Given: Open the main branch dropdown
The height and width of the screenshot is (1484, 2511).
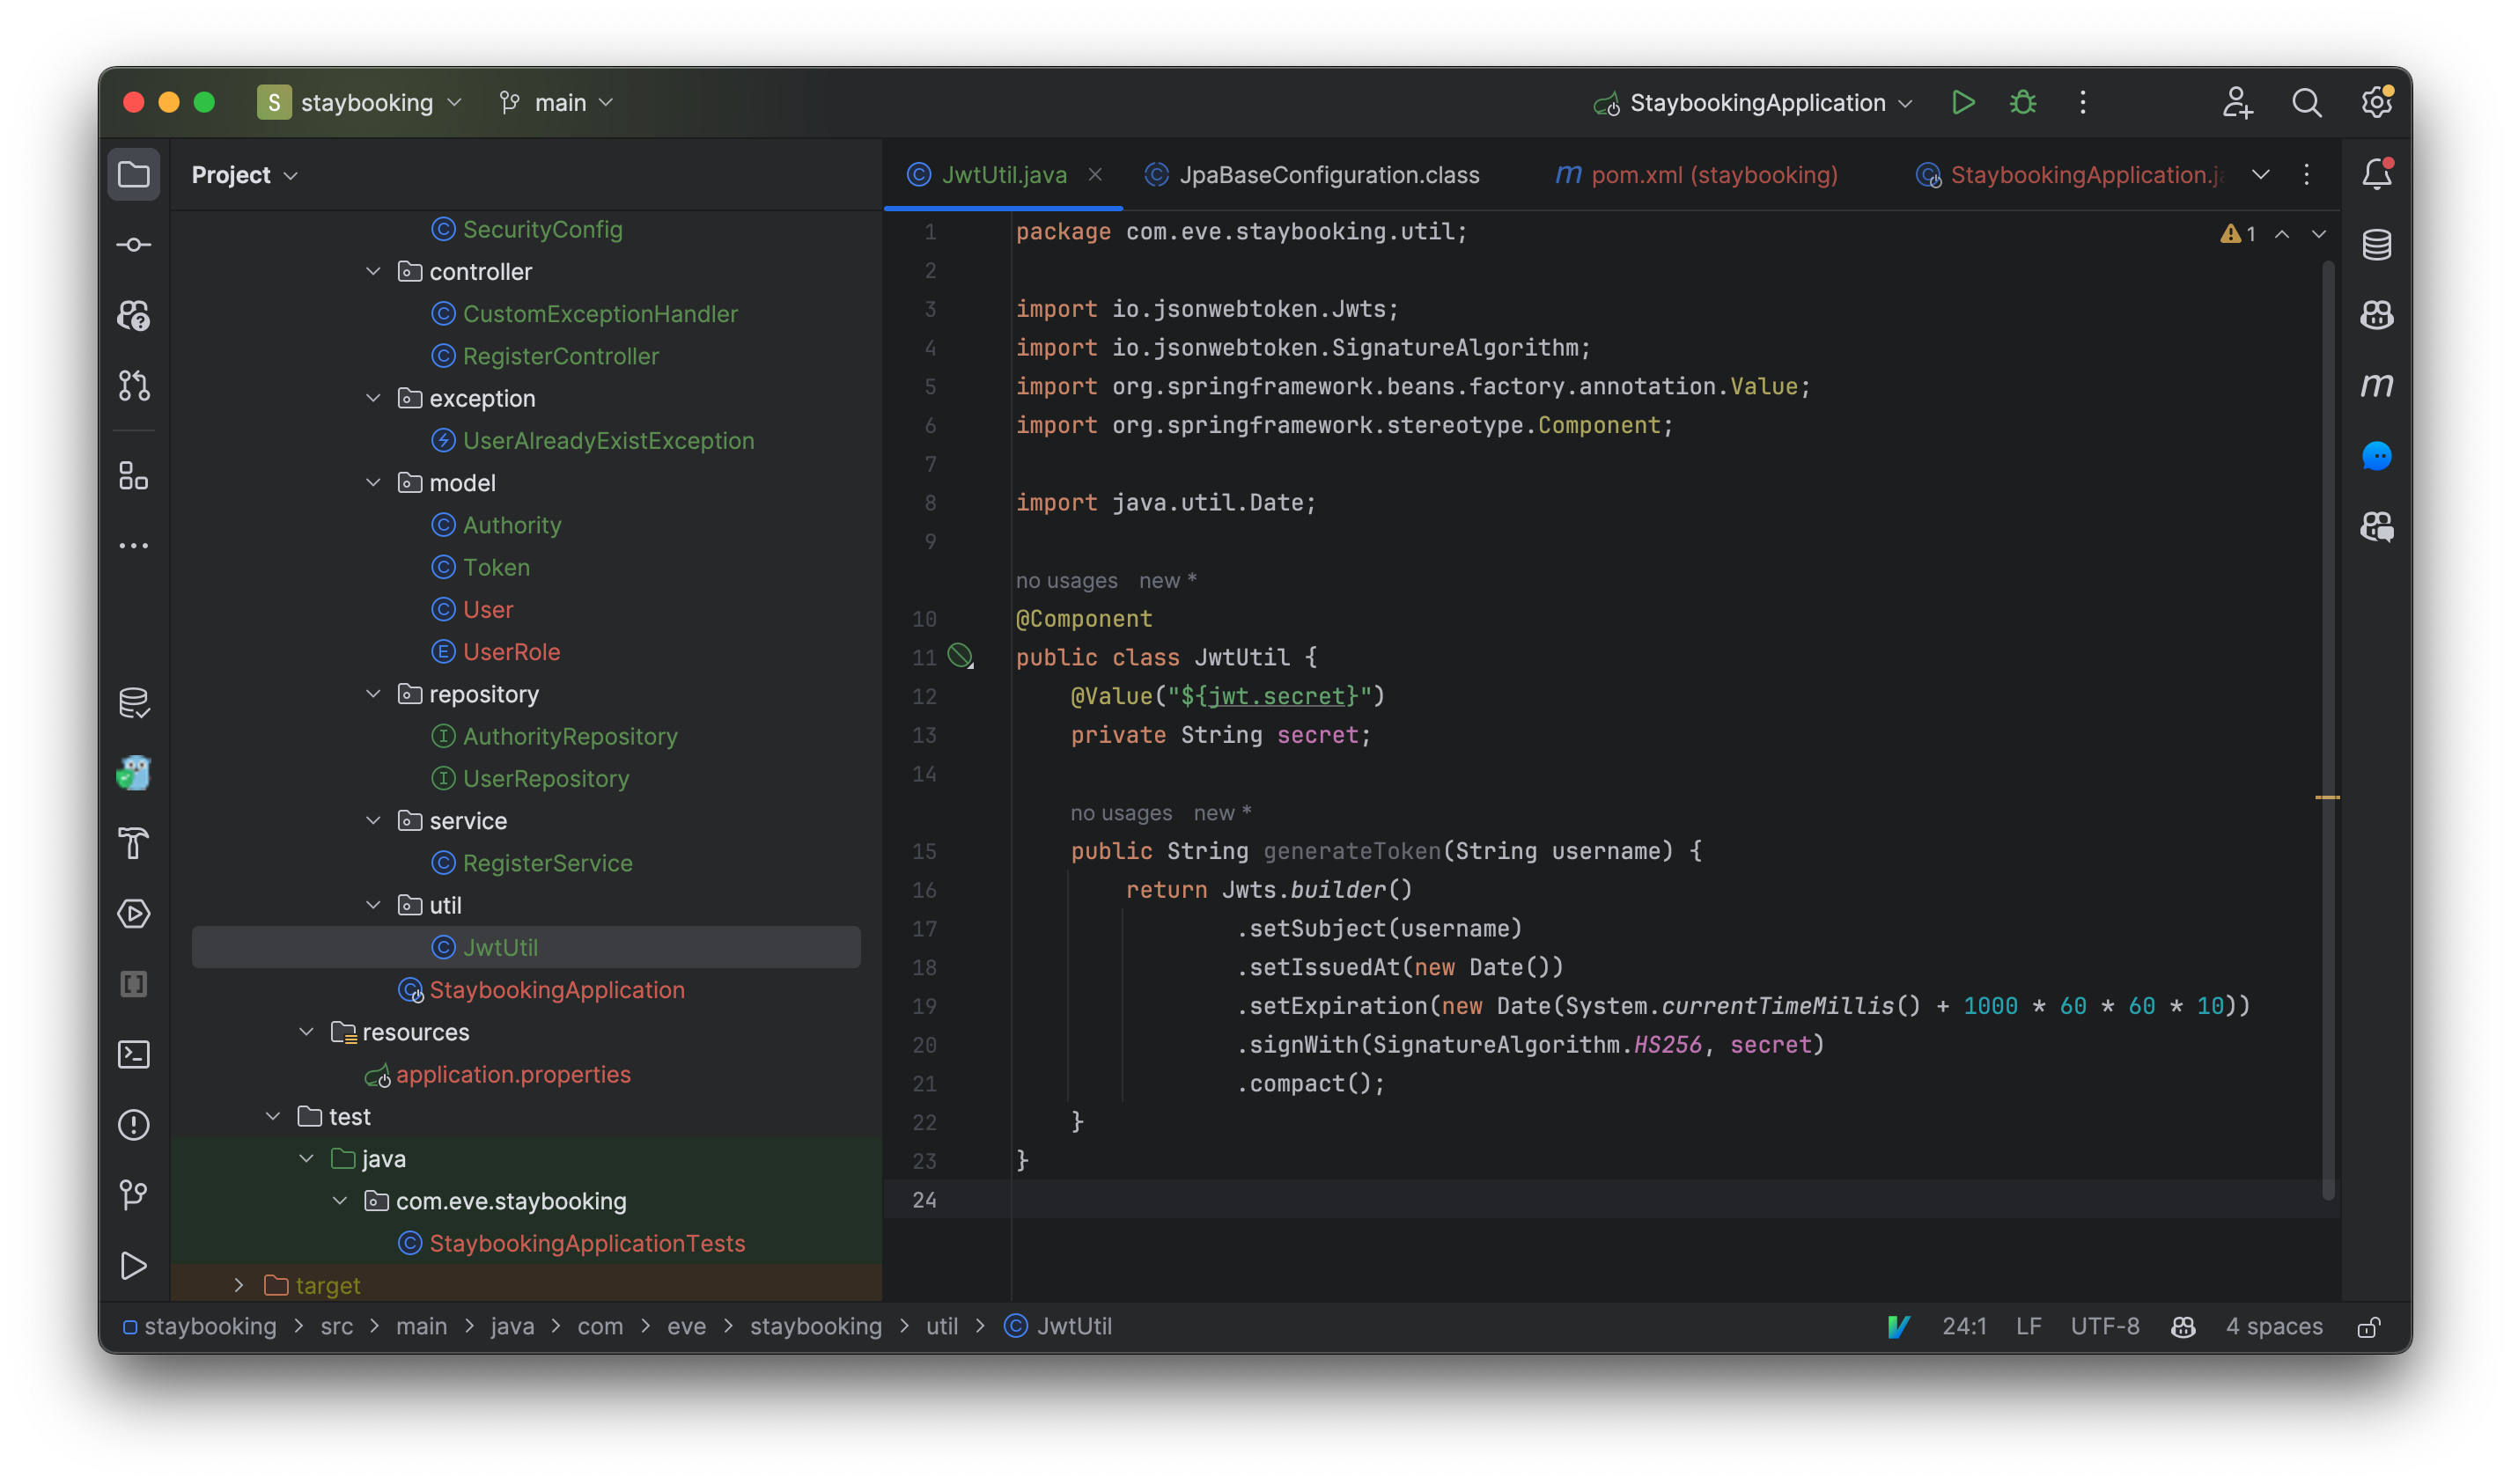Looking at the screenshot, I should click(557, 102).
